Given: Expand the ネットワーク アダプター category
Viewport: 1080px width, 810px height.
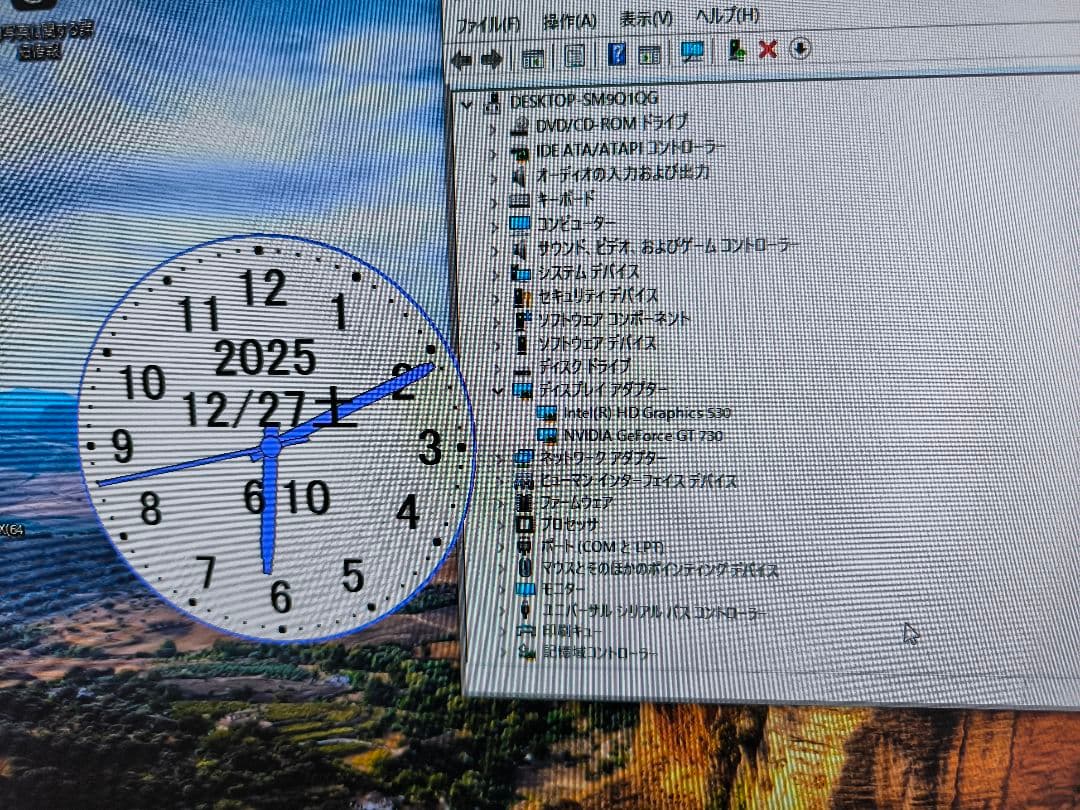Looking at the screenshot, I should pos(501,458).
